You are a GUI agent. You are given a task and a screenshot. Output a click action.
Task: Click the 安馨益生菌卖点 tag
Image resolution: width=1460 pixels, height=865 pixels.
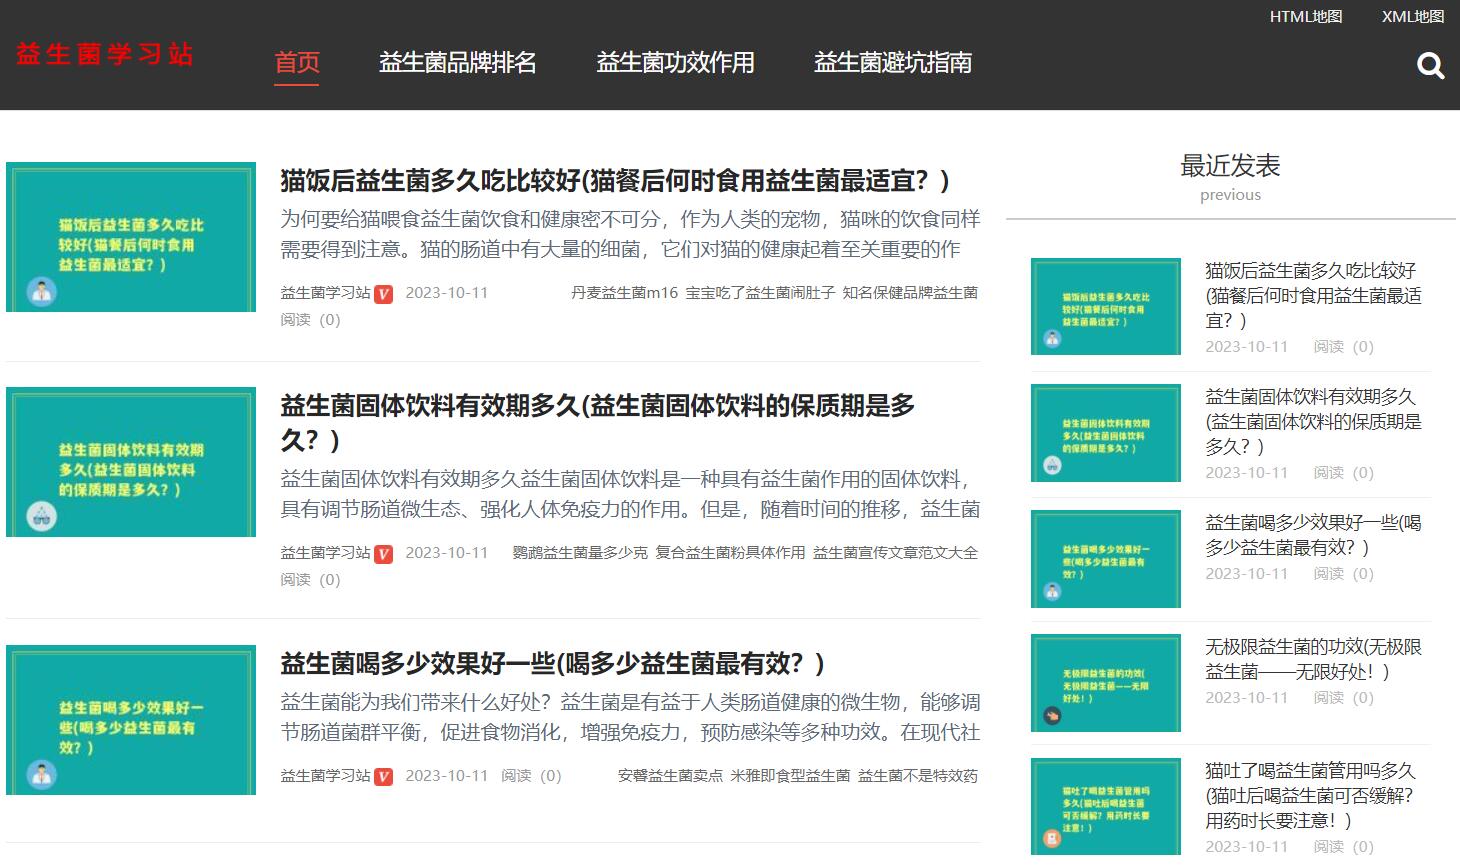pos(670,776)
